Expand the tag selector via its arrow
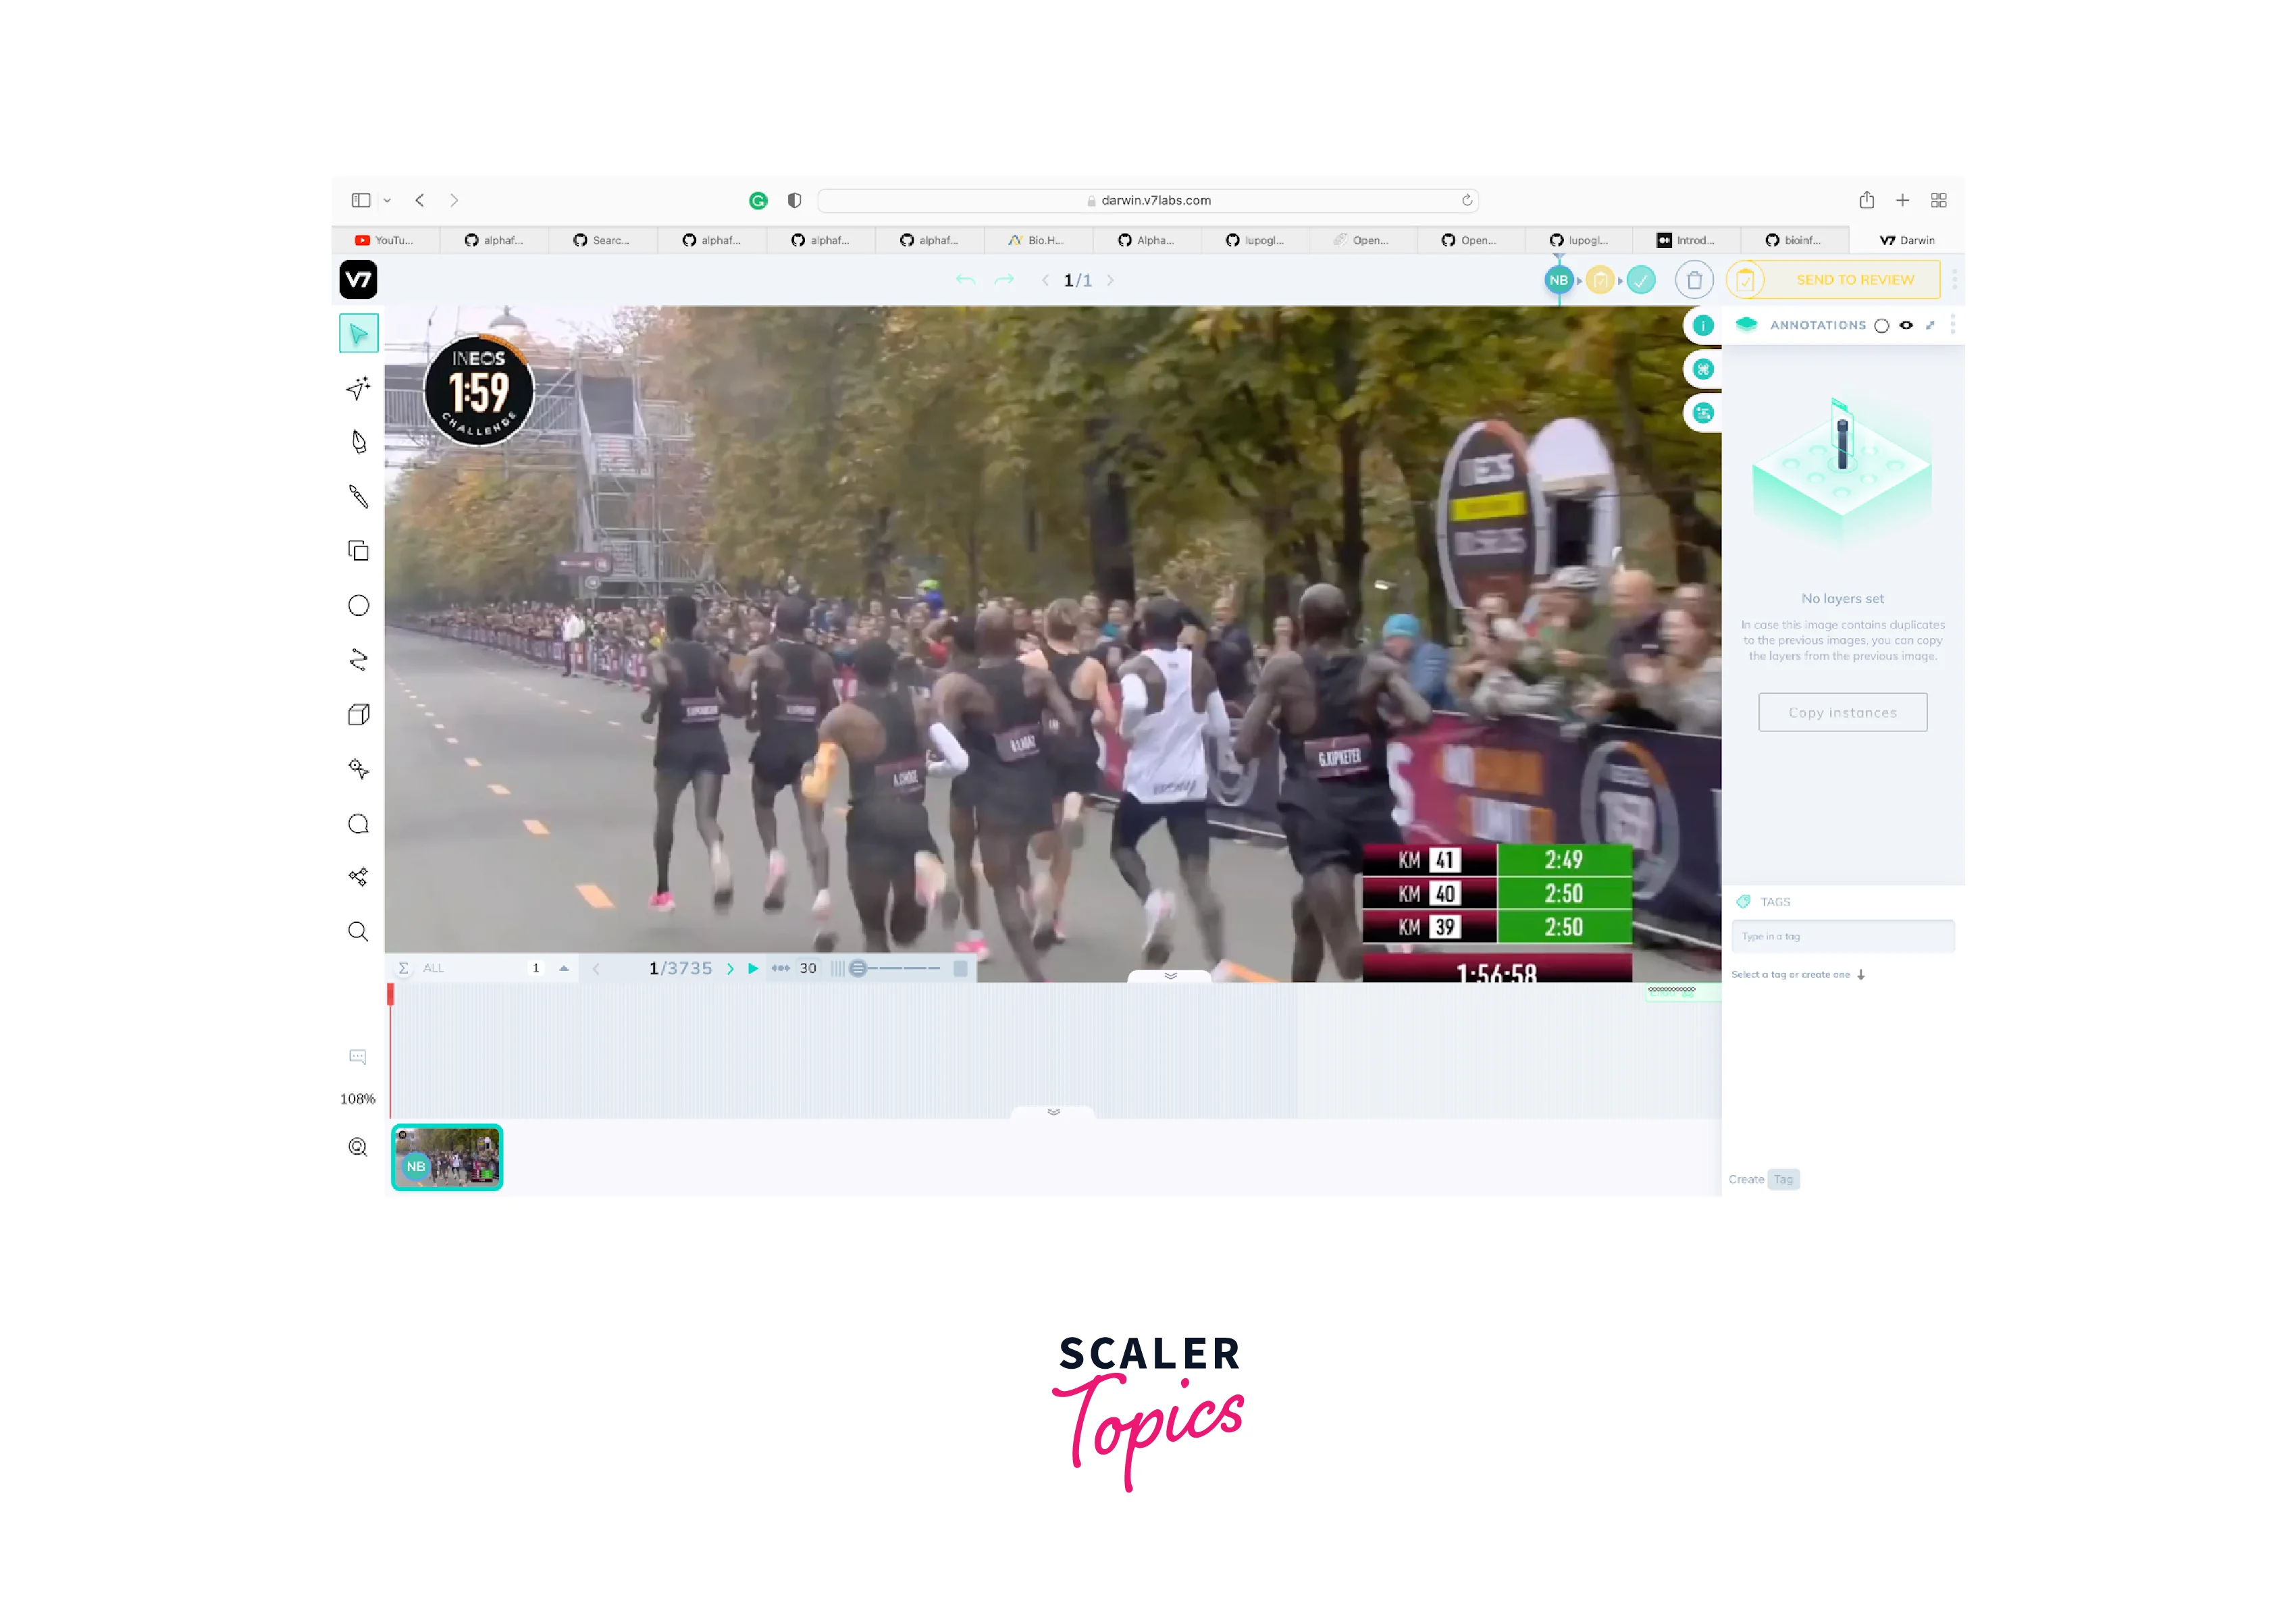Image resolution: width=2296 pixels, height=1622 pixels. [1861, 974]
